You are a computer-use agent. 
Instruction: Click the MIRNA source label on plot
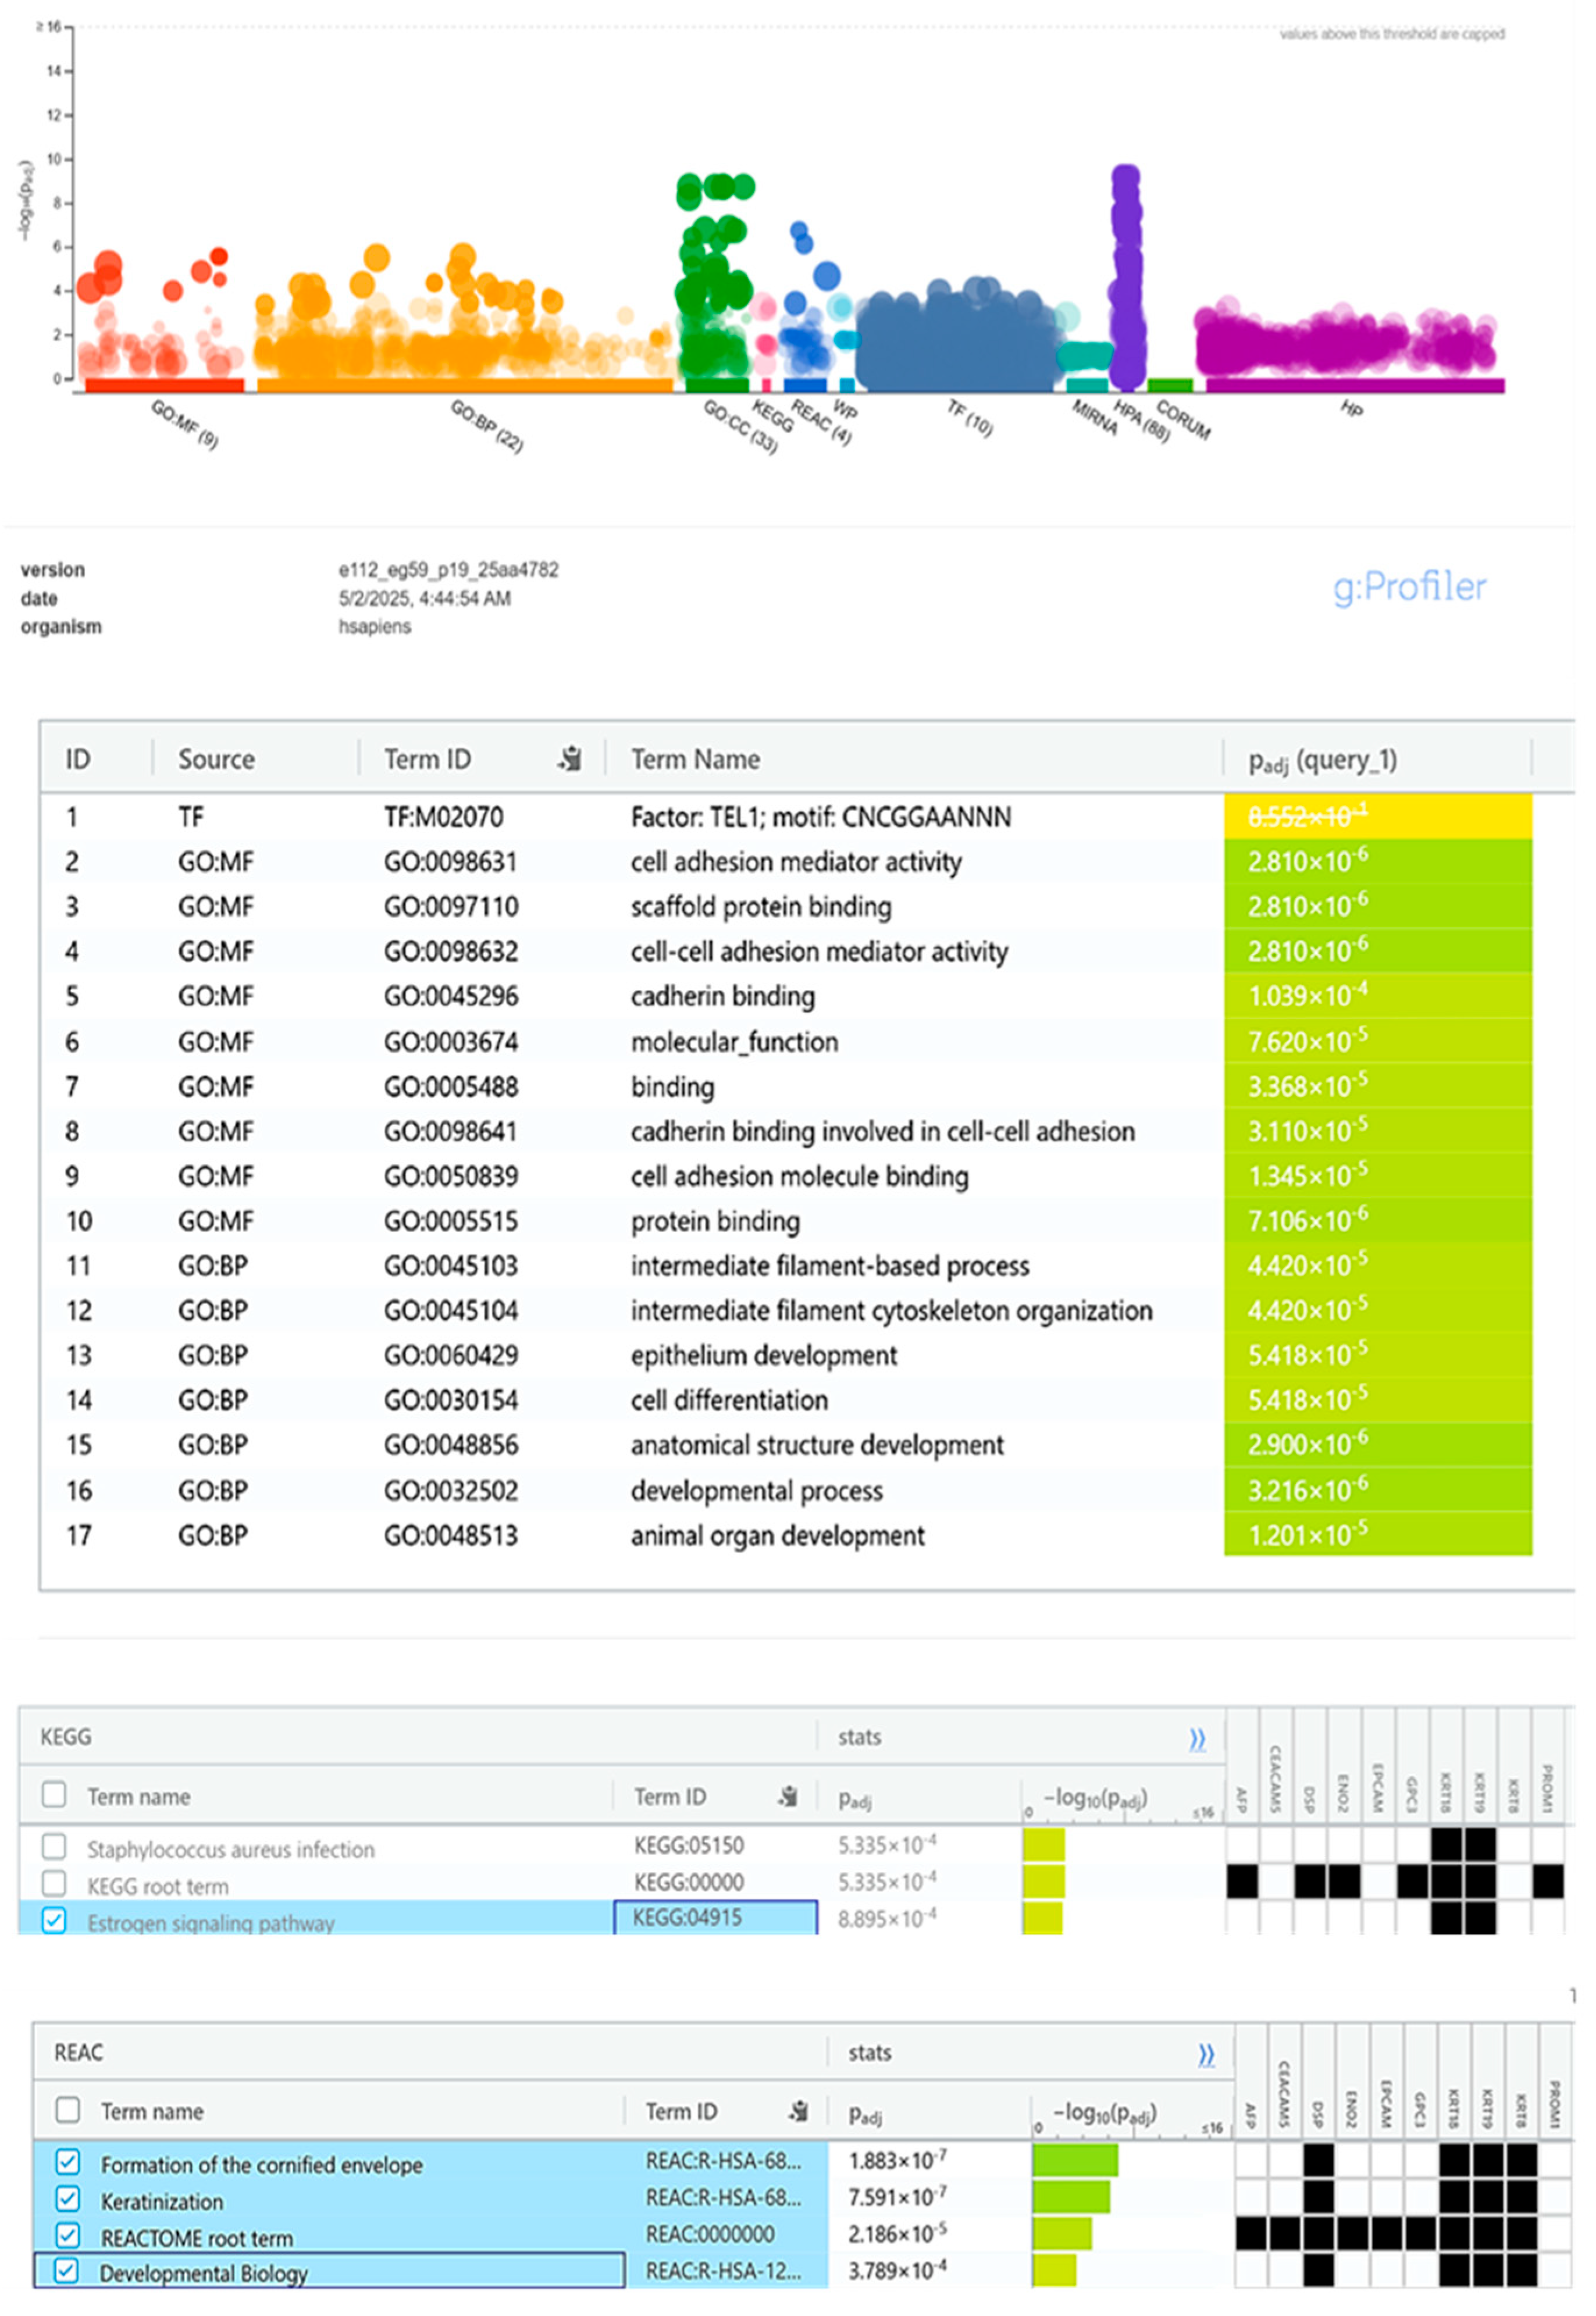(x=1094, y=416)
